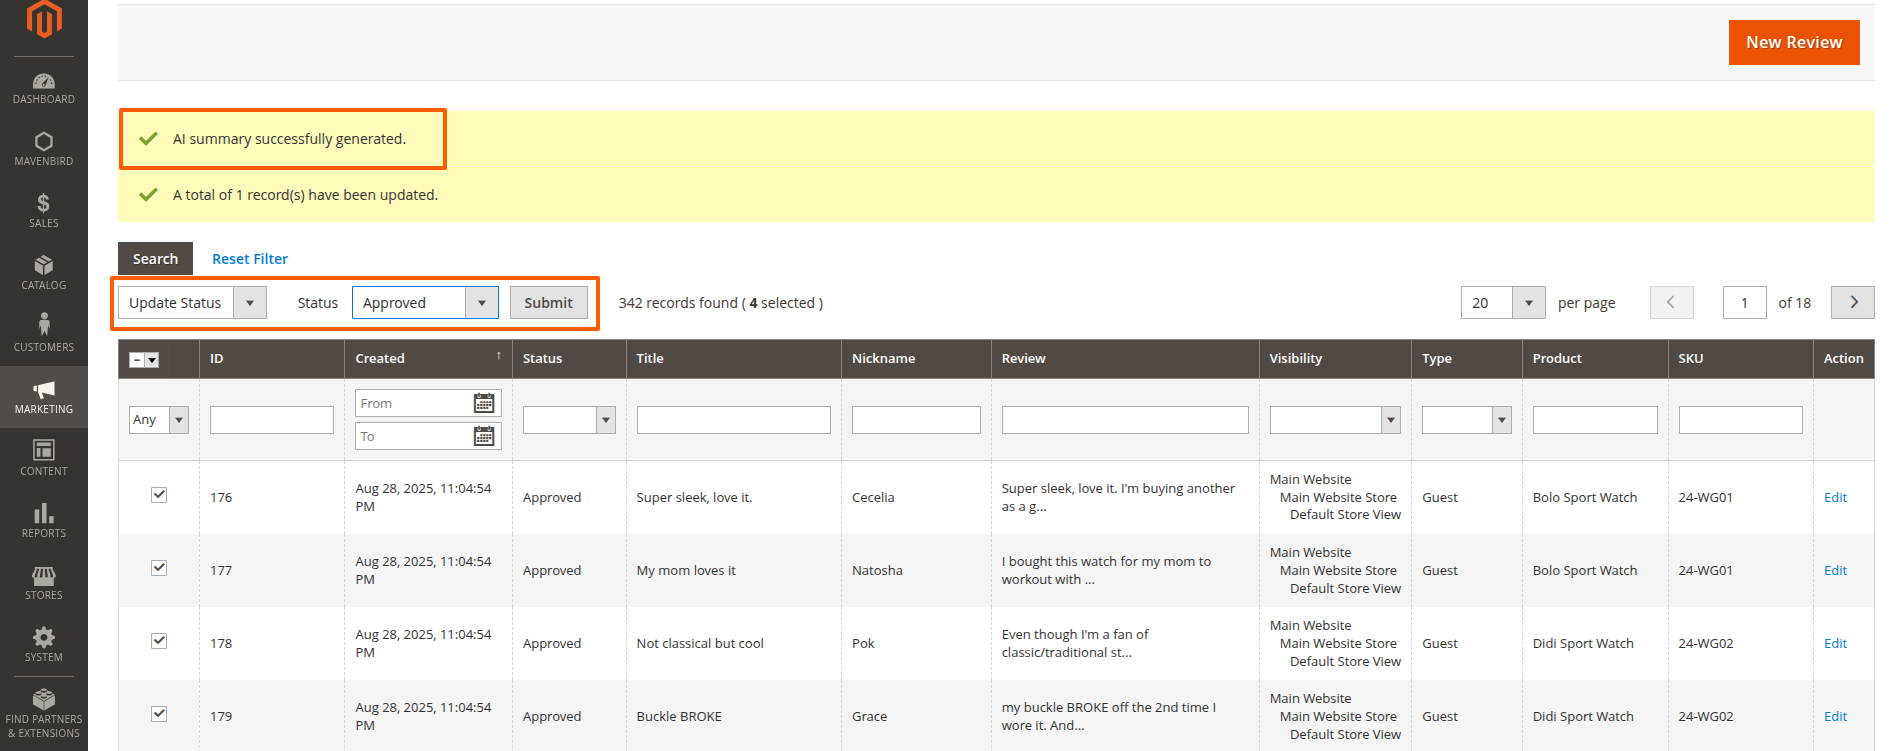Screen dimensions: 1900x751
Task: Open the Any selection filter dropdown
Action: [159, 420]
